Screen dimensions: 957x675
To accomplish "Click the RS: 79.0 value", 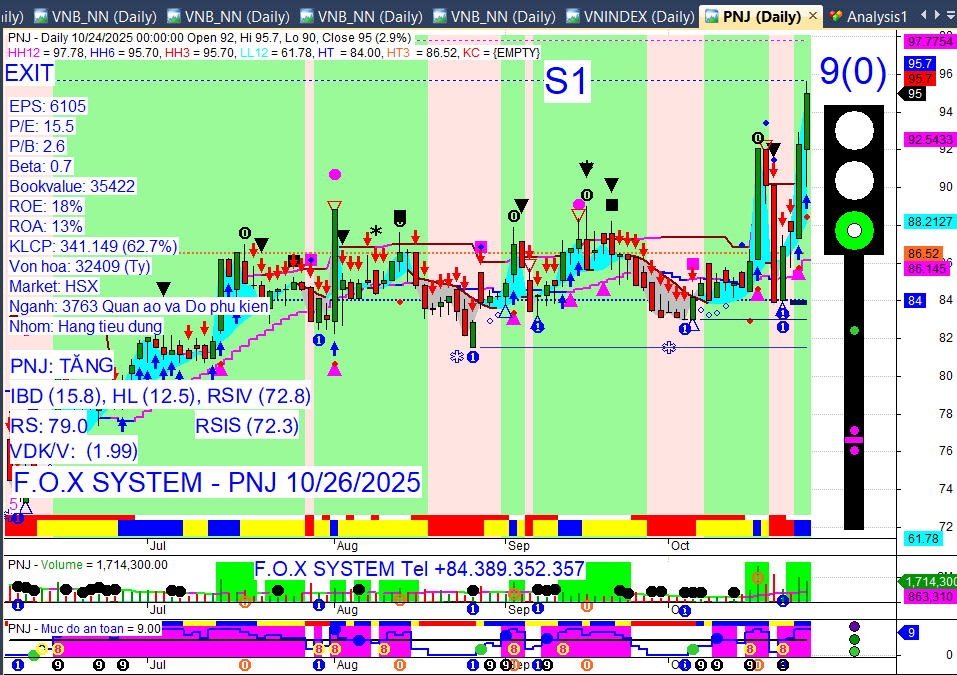I will [49, 425].
